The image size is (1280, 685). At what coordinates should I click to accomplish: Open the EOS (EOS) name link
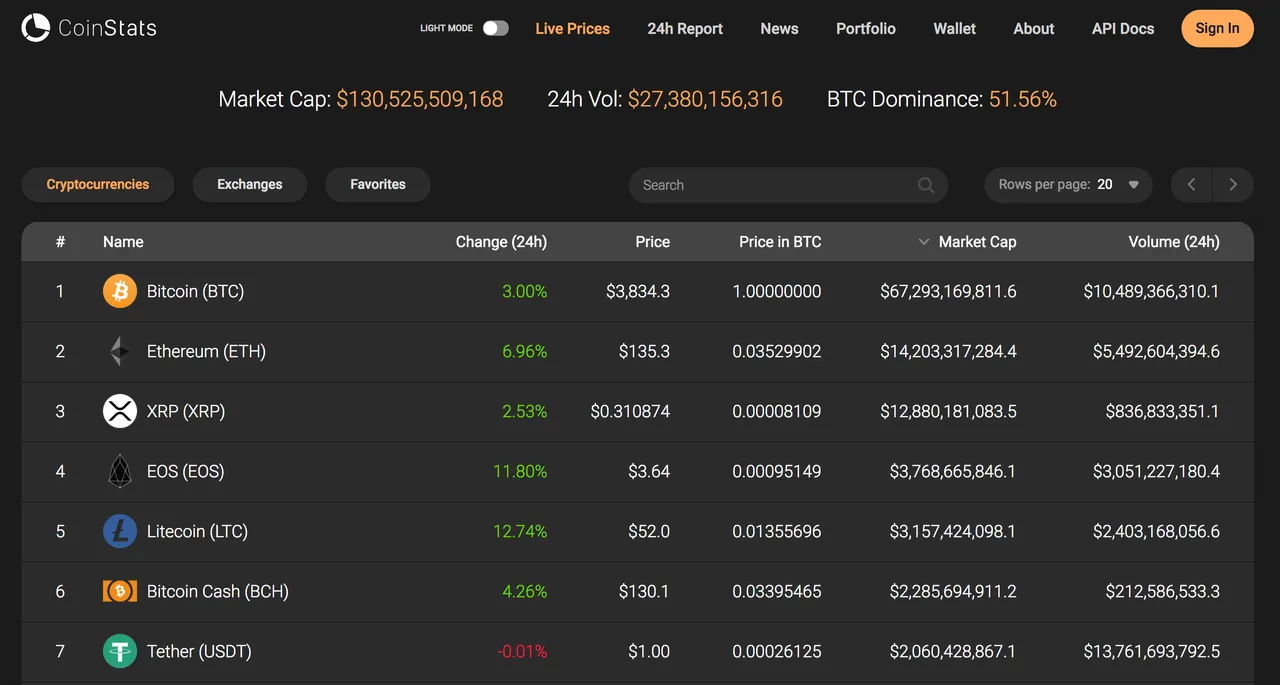point(185,471)
